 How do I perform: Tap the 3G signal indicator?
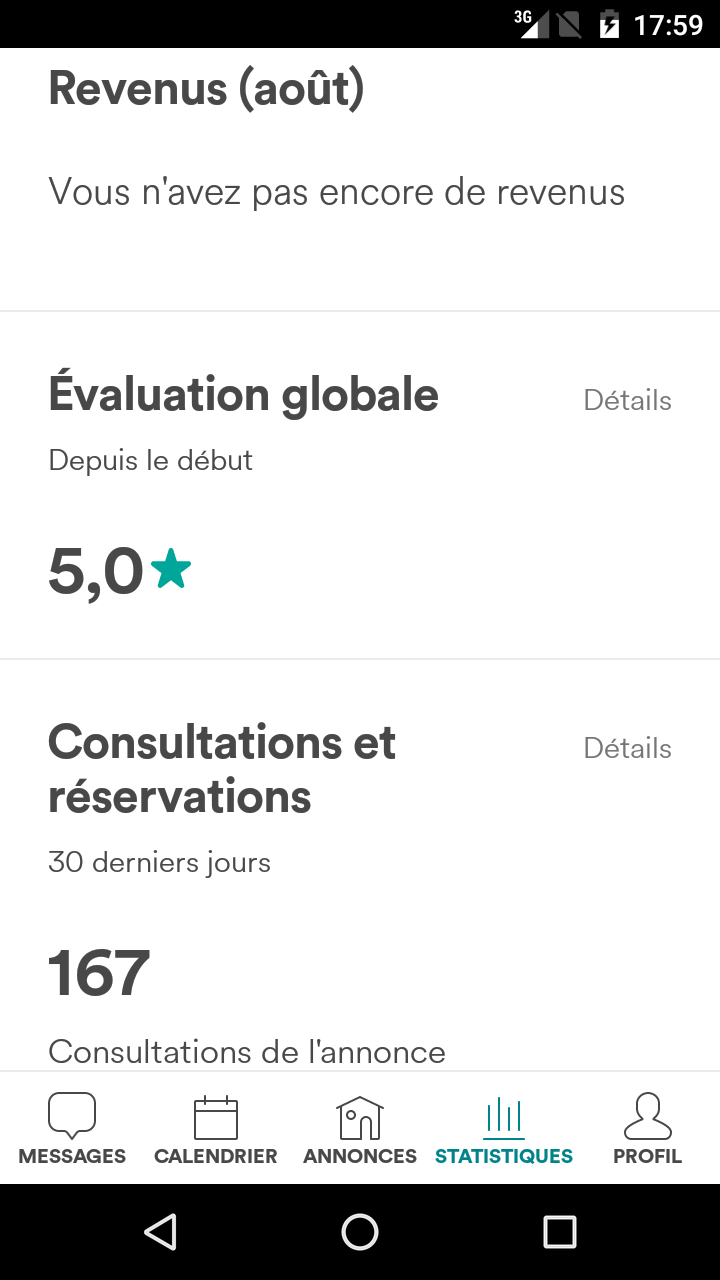coord(531,24)
